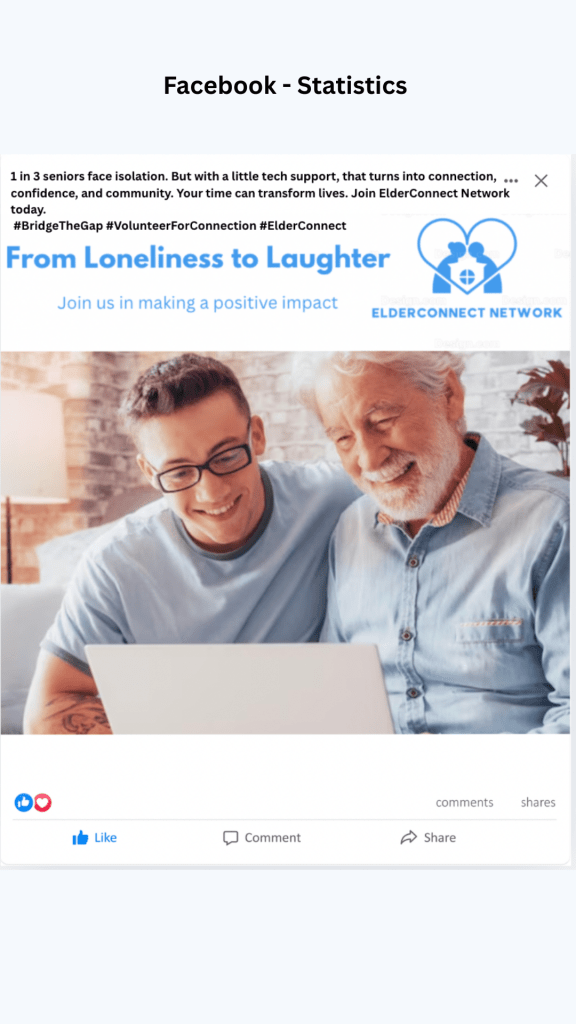The width and height of the screenshot is (576, 1024).
Task: Like the post using the Like label
Action: 105,837
